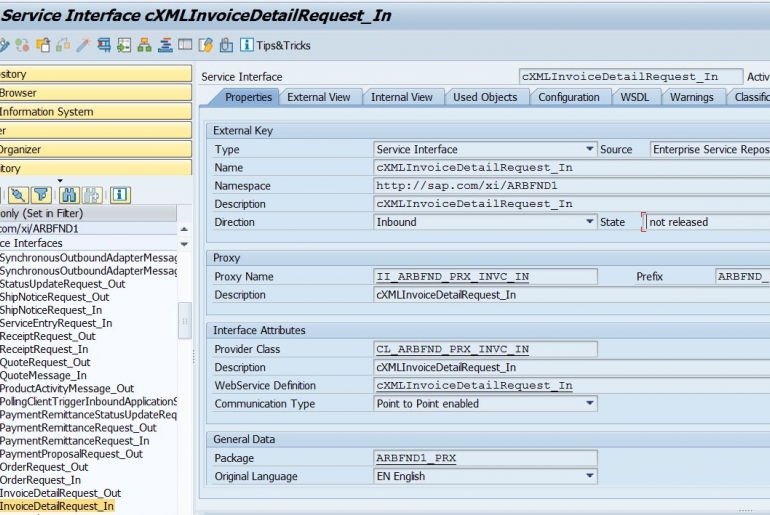Switch to the External View tab
The height and width of the screenshot is (515, 770).
pyautogui.click(x=319, y=97)
